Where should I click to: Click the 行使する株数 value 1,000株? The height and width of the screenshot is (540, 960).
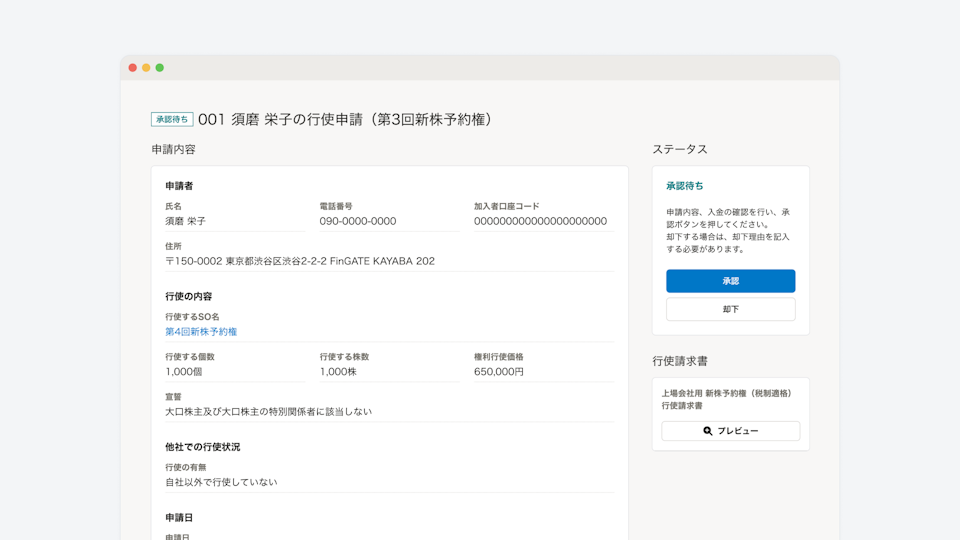tap(339, 371)
